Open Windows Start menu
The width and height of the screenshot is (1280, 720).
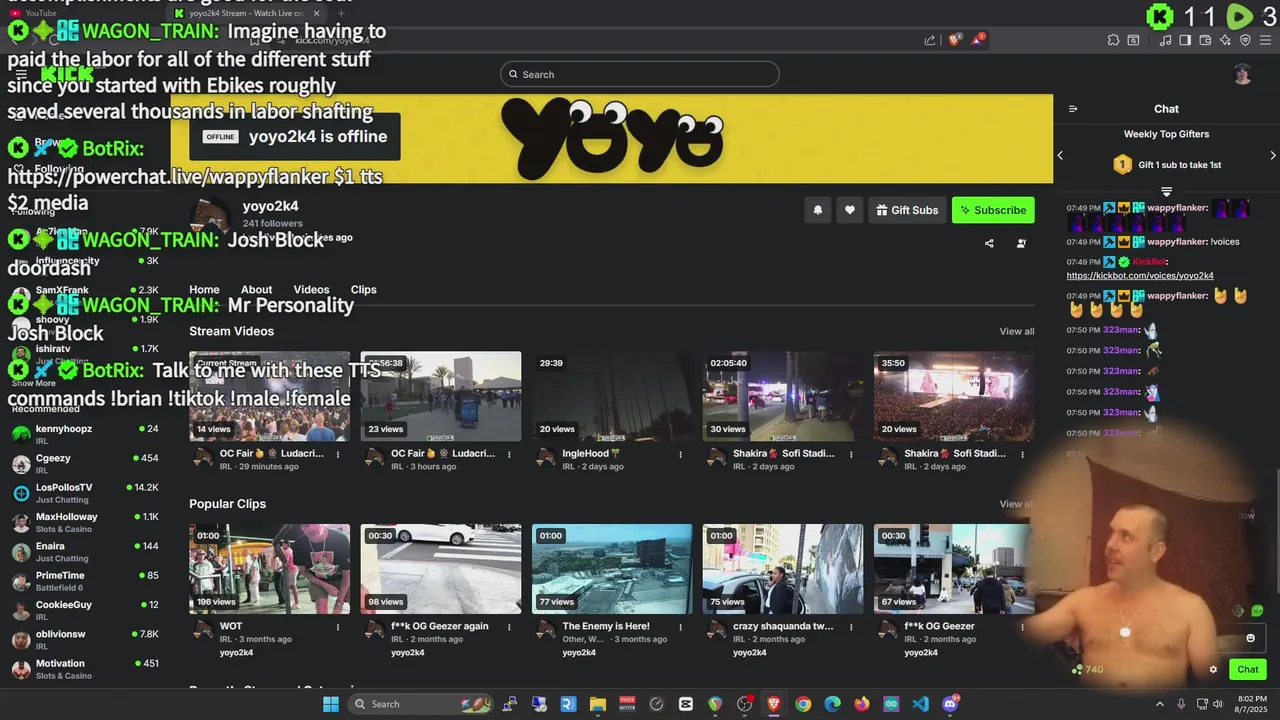pyautogui.click(x=331, y=704)
